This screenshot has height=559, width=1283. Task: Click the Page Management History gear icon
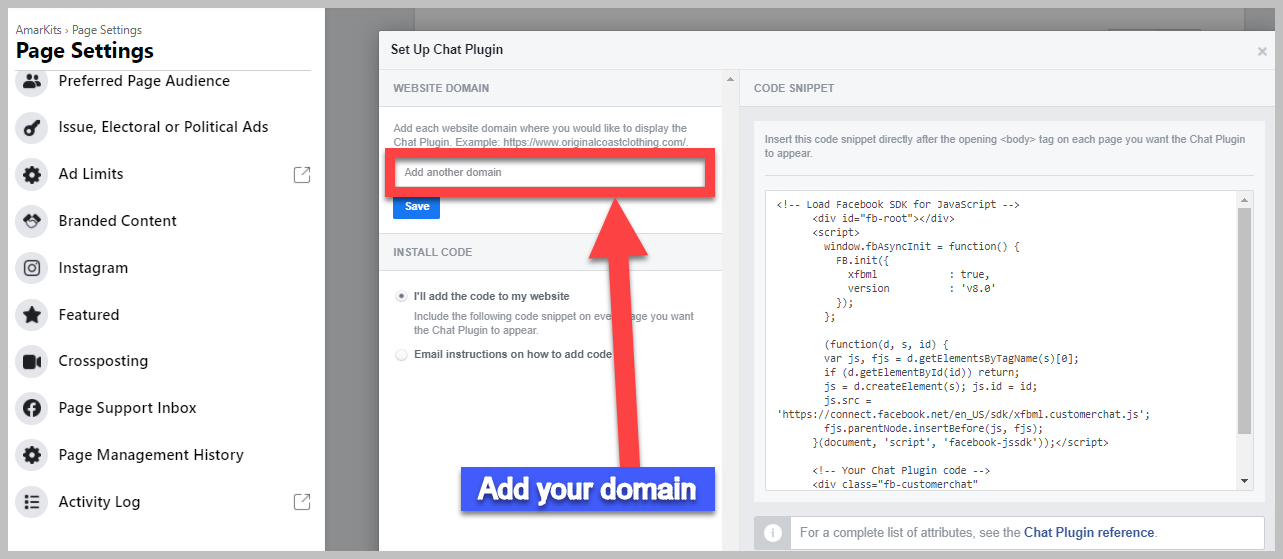32,455
